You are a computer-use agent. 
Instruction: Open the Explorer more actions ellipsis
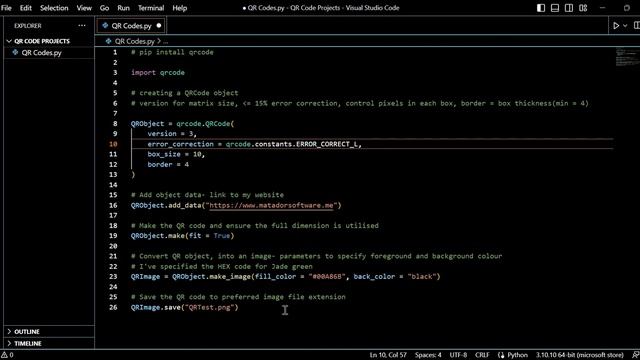pos(82,26)
